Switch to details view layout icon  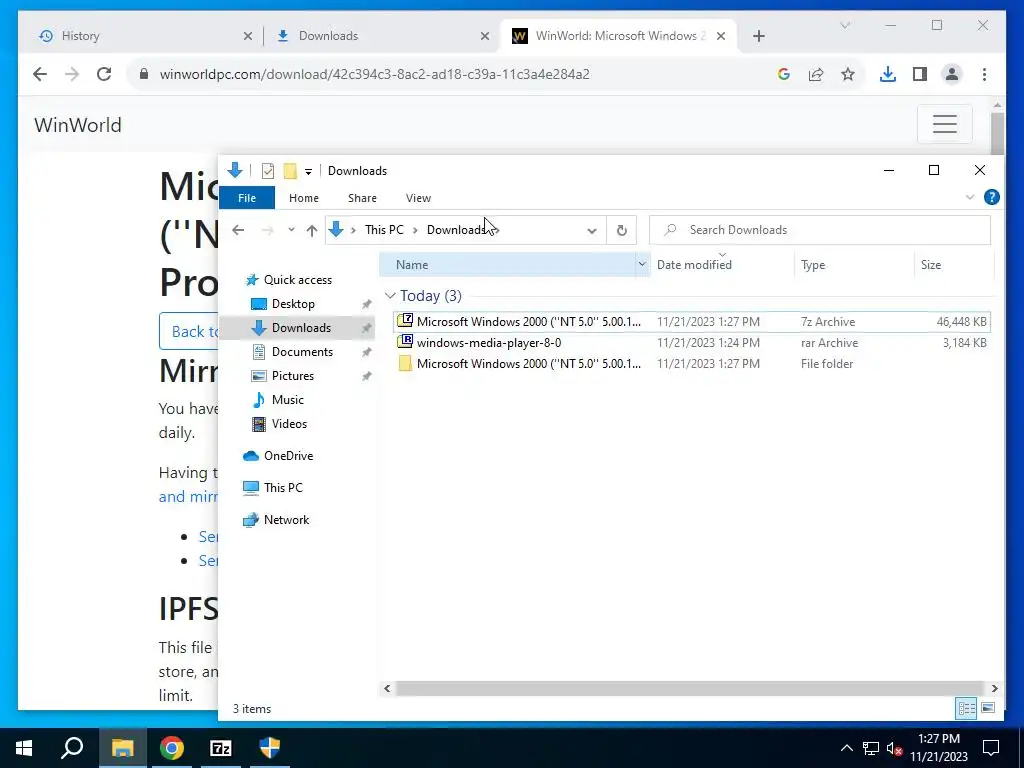click(967, 709)
